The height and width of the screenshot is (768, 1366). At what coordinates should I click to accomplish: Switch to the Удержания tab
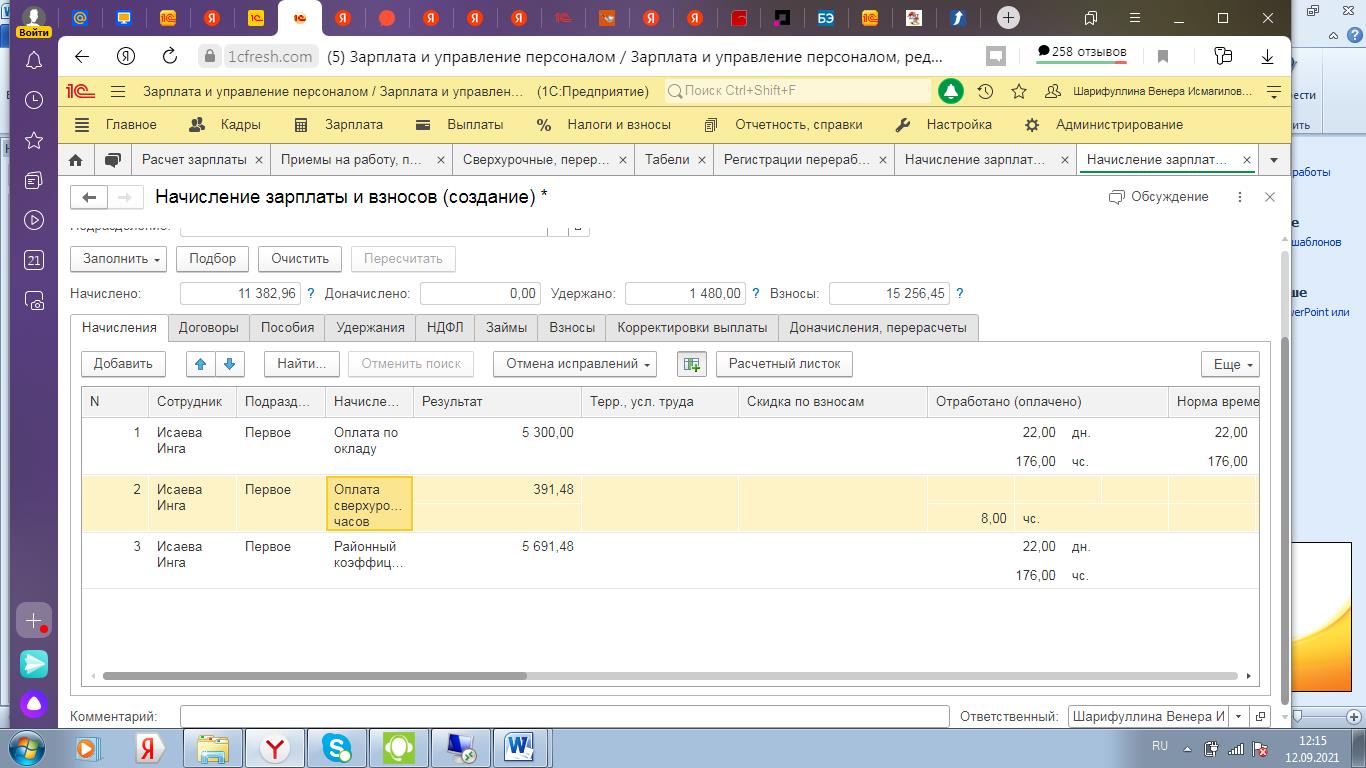(x=370, y=327)
